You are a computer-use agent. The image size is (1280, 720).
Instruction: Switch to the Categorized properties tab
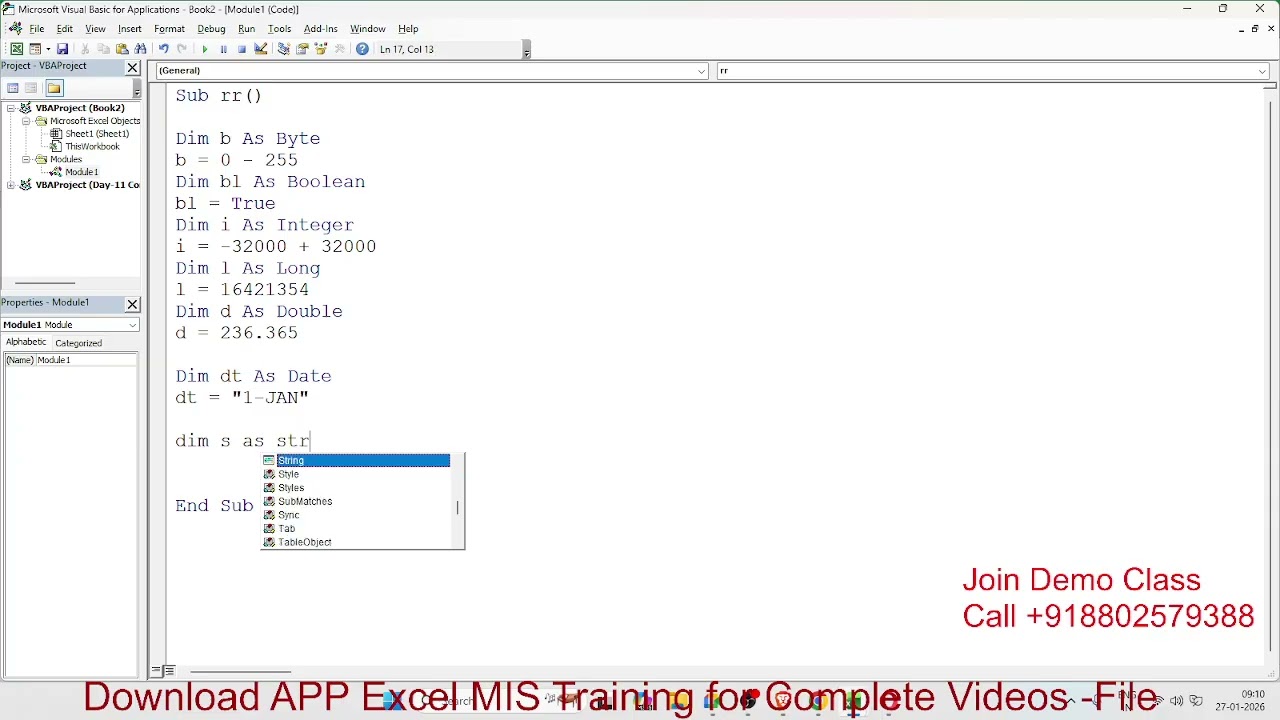tap(78, 343)
